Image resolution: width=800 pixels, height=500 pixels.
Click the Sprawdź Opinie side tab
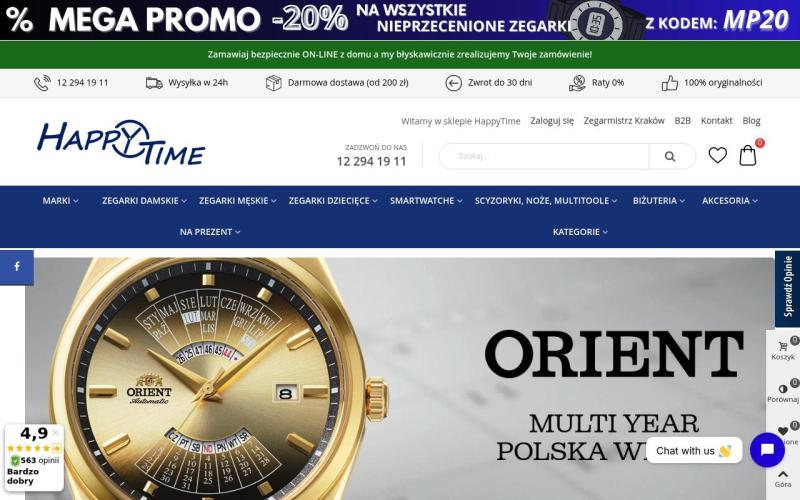pos(787,288)
